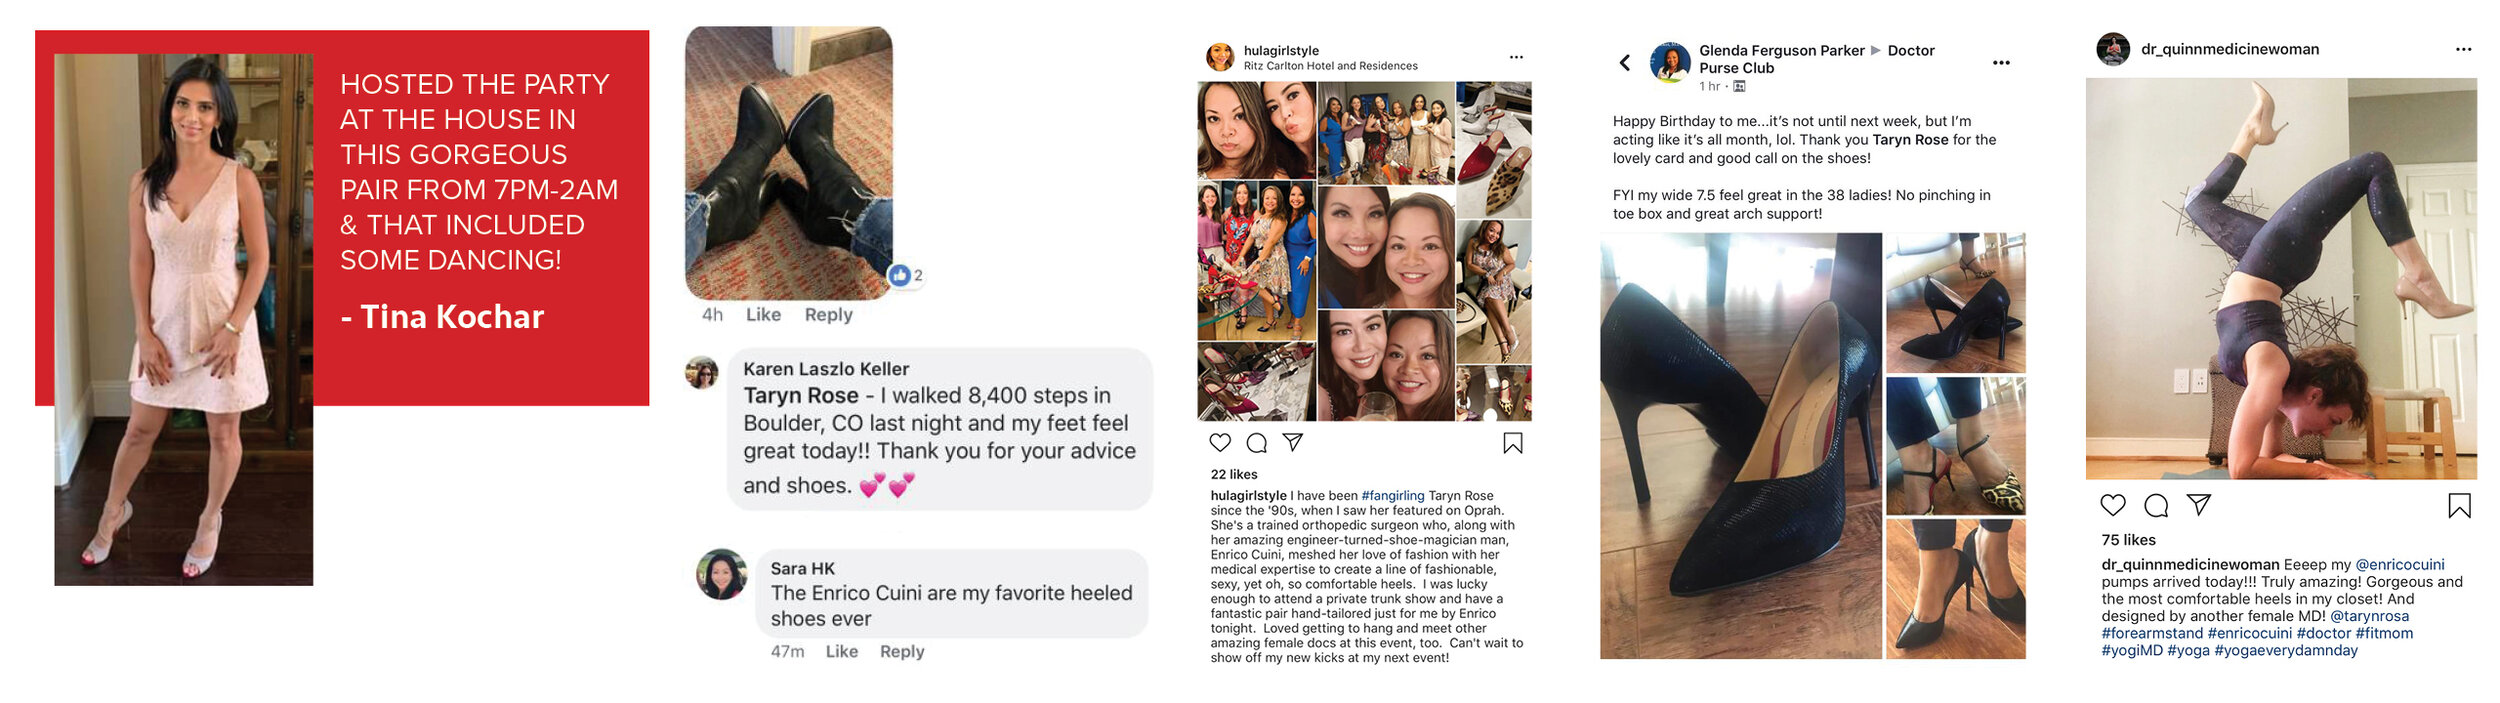Bookmark the hulagirlstyle post
The height and width of the screenshot is (703, 2500).
coord(1513,443)
